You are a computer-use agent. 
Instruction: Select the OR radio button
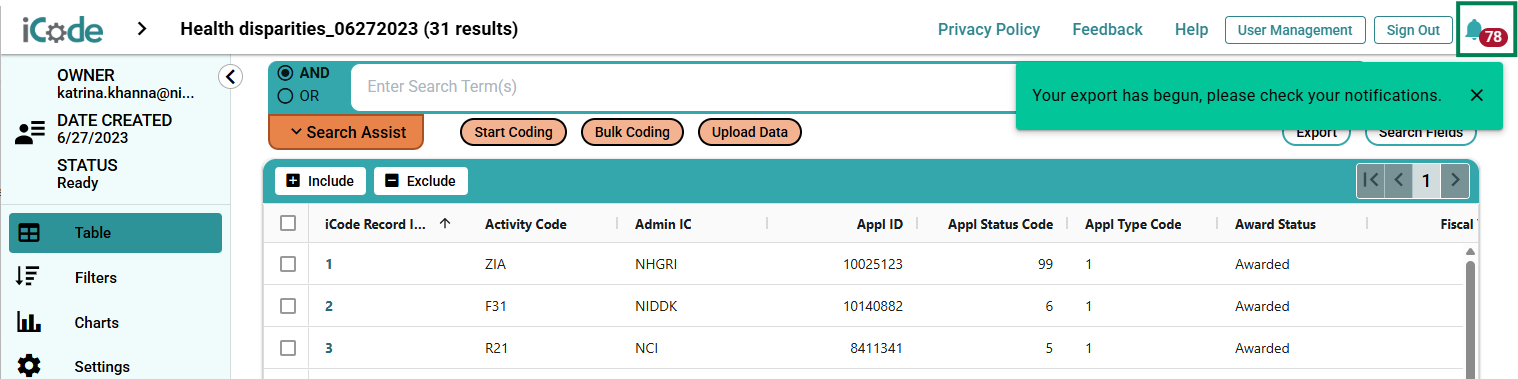(285, 96)
